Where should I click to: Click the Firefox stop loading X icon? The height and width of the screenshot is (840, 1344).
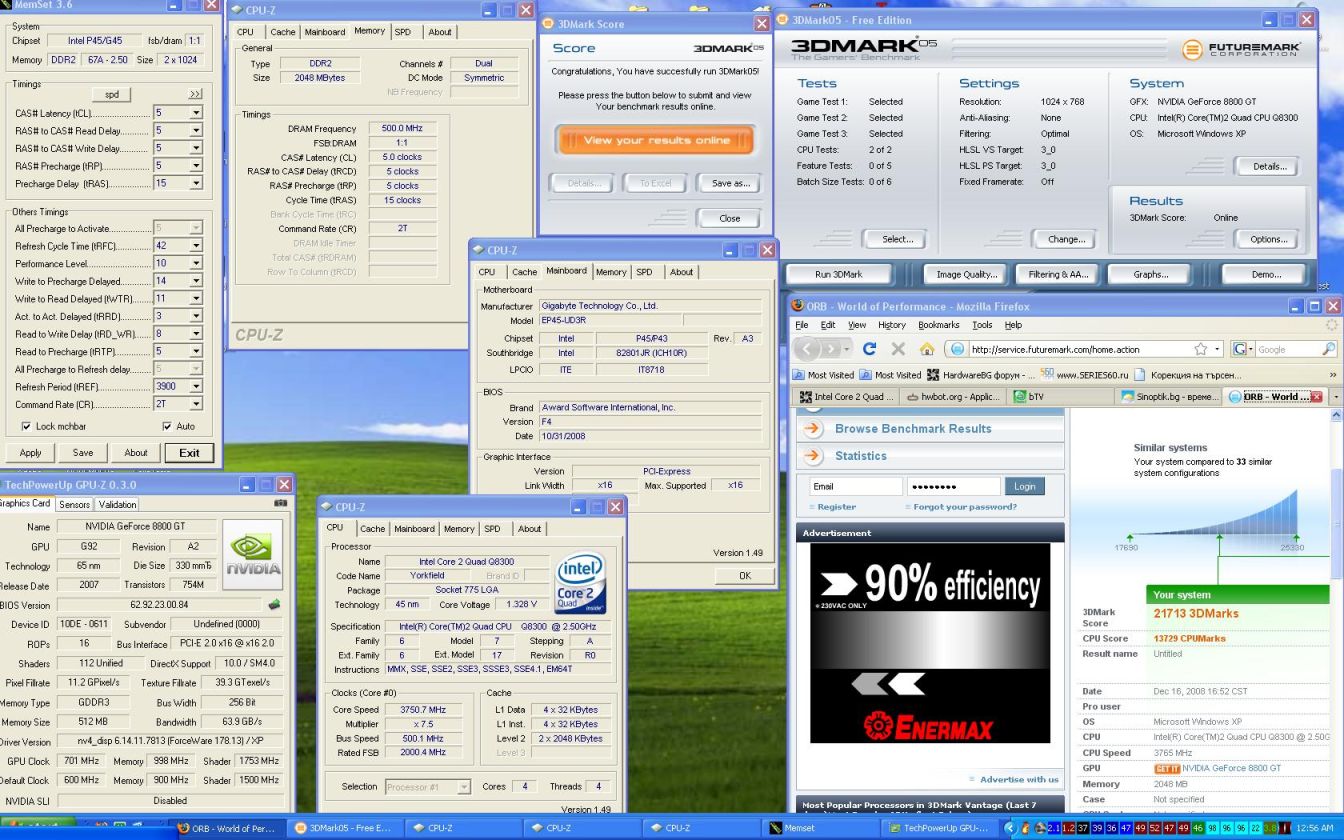[897, 349]
